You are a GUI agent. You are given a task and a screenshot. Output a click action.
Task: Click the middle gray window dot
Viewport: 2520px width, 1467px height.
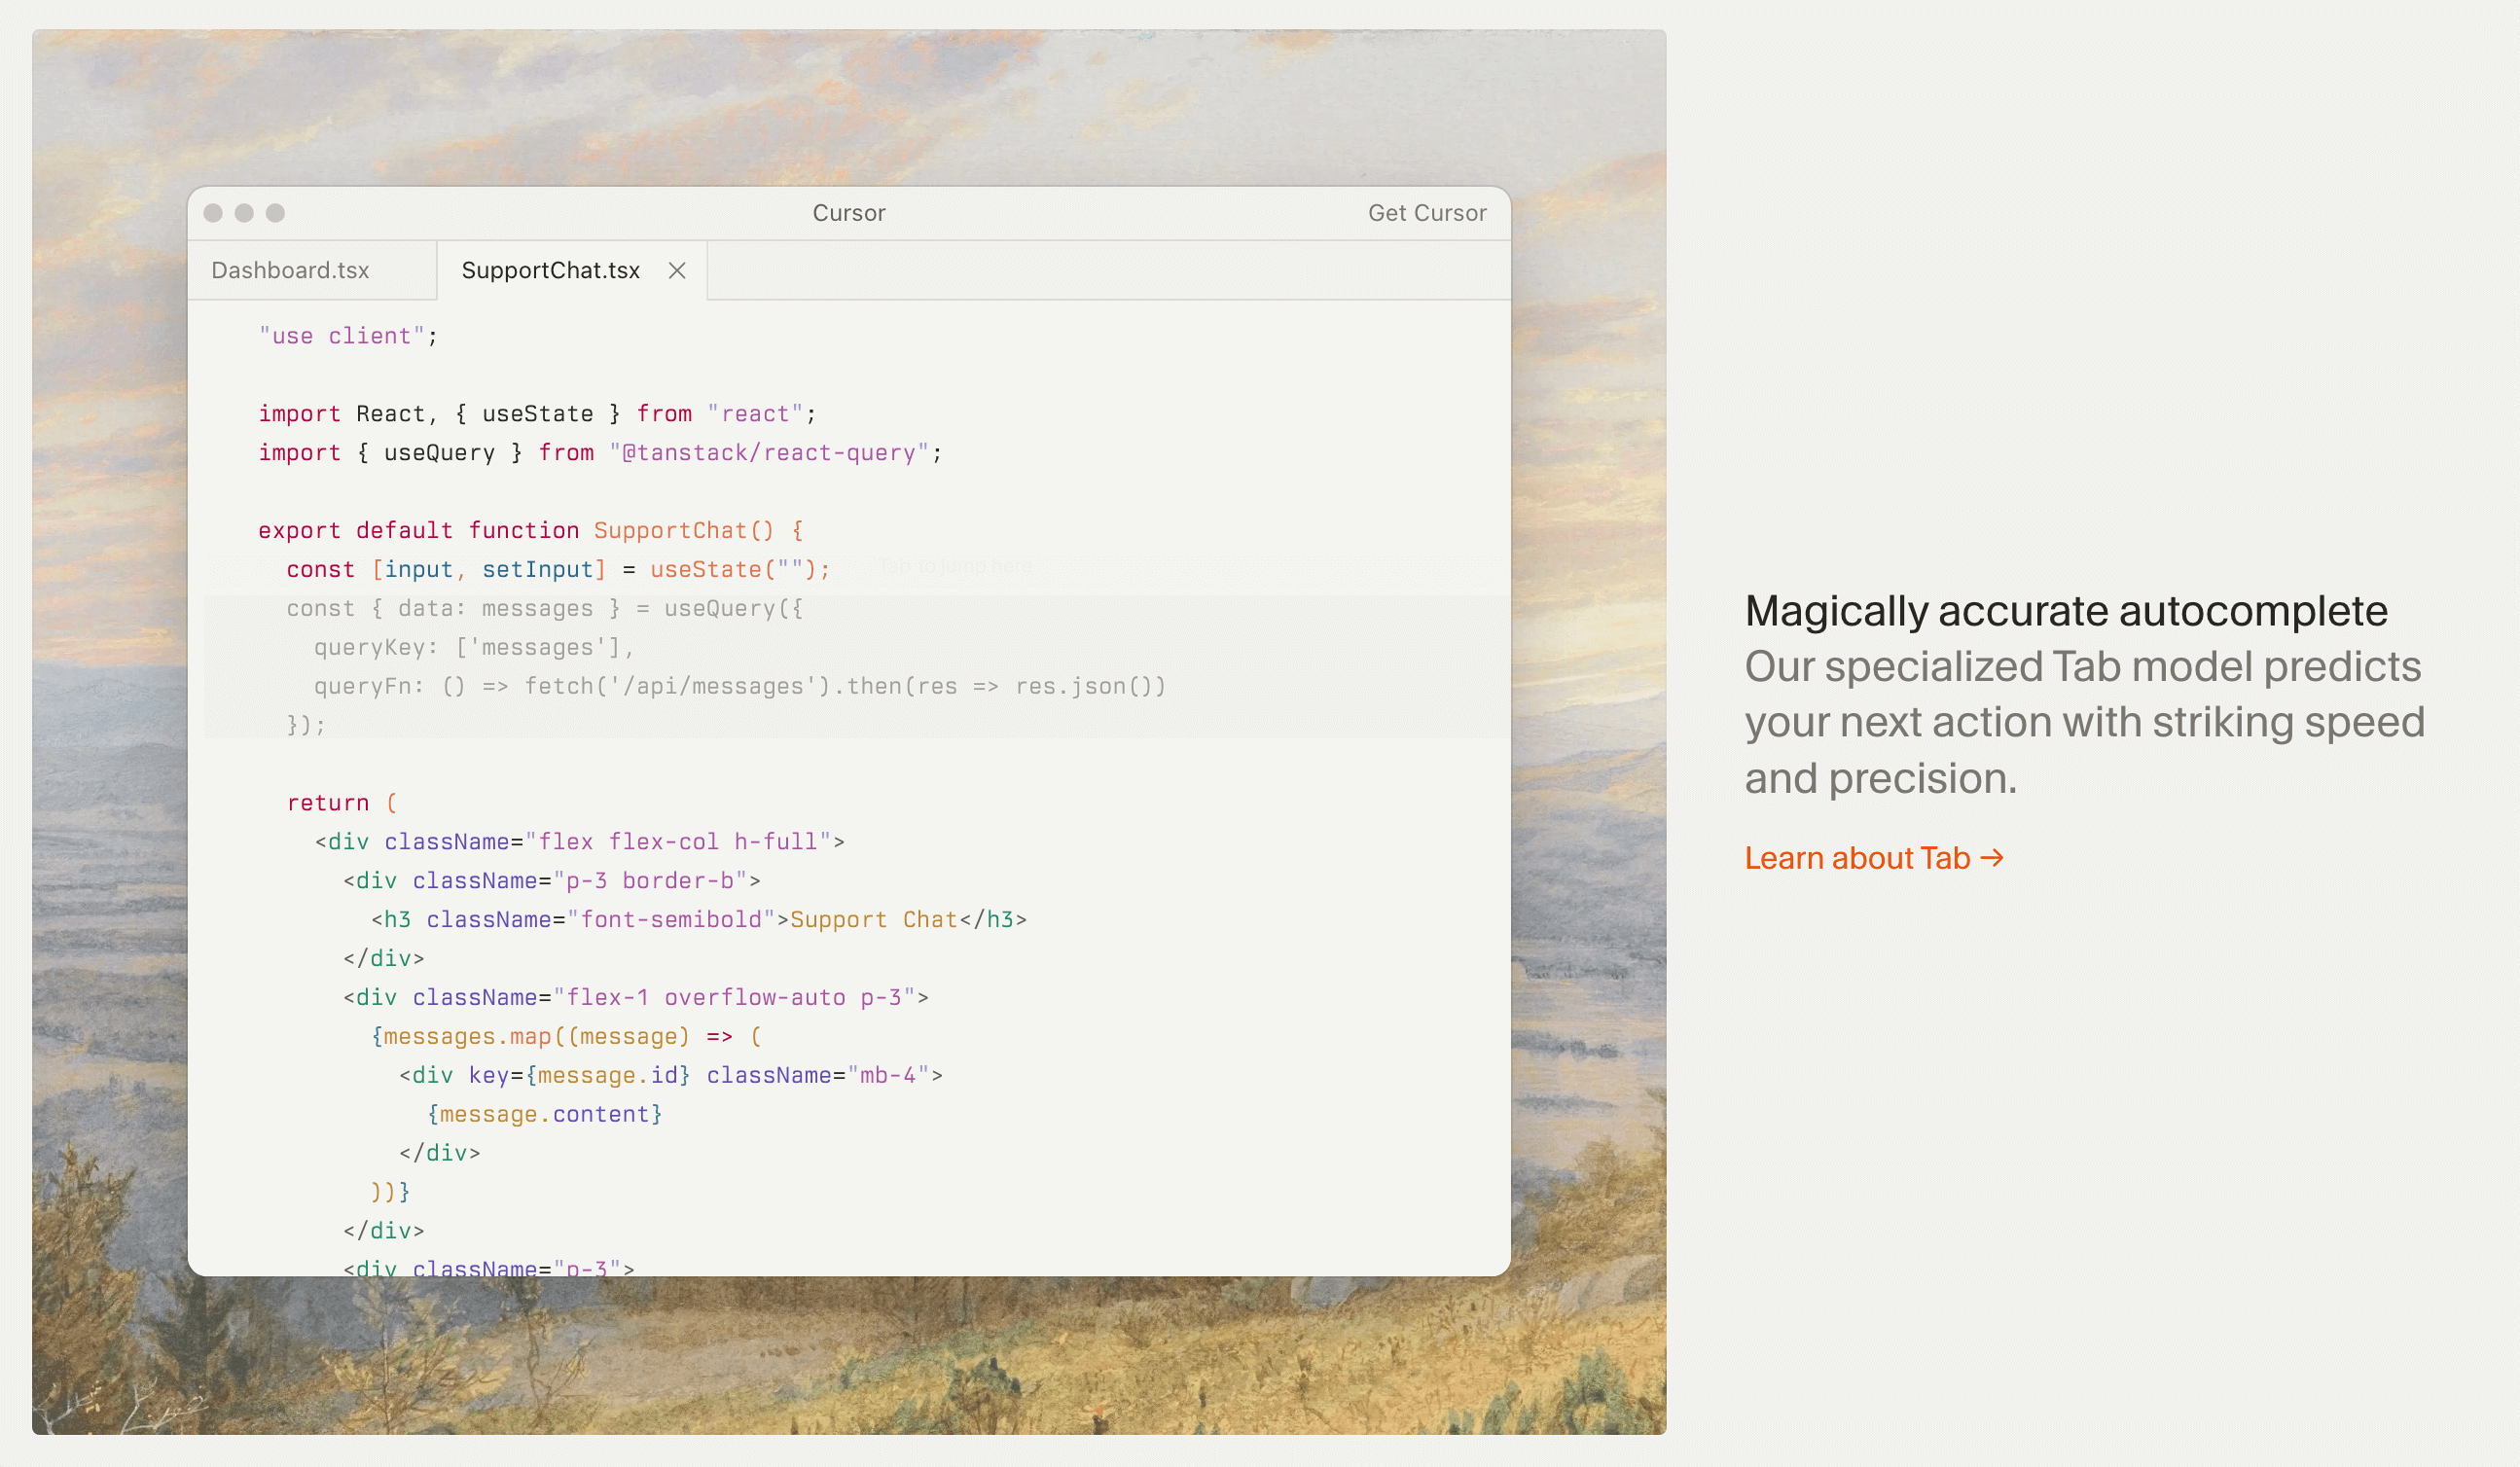tap(244, 213)
